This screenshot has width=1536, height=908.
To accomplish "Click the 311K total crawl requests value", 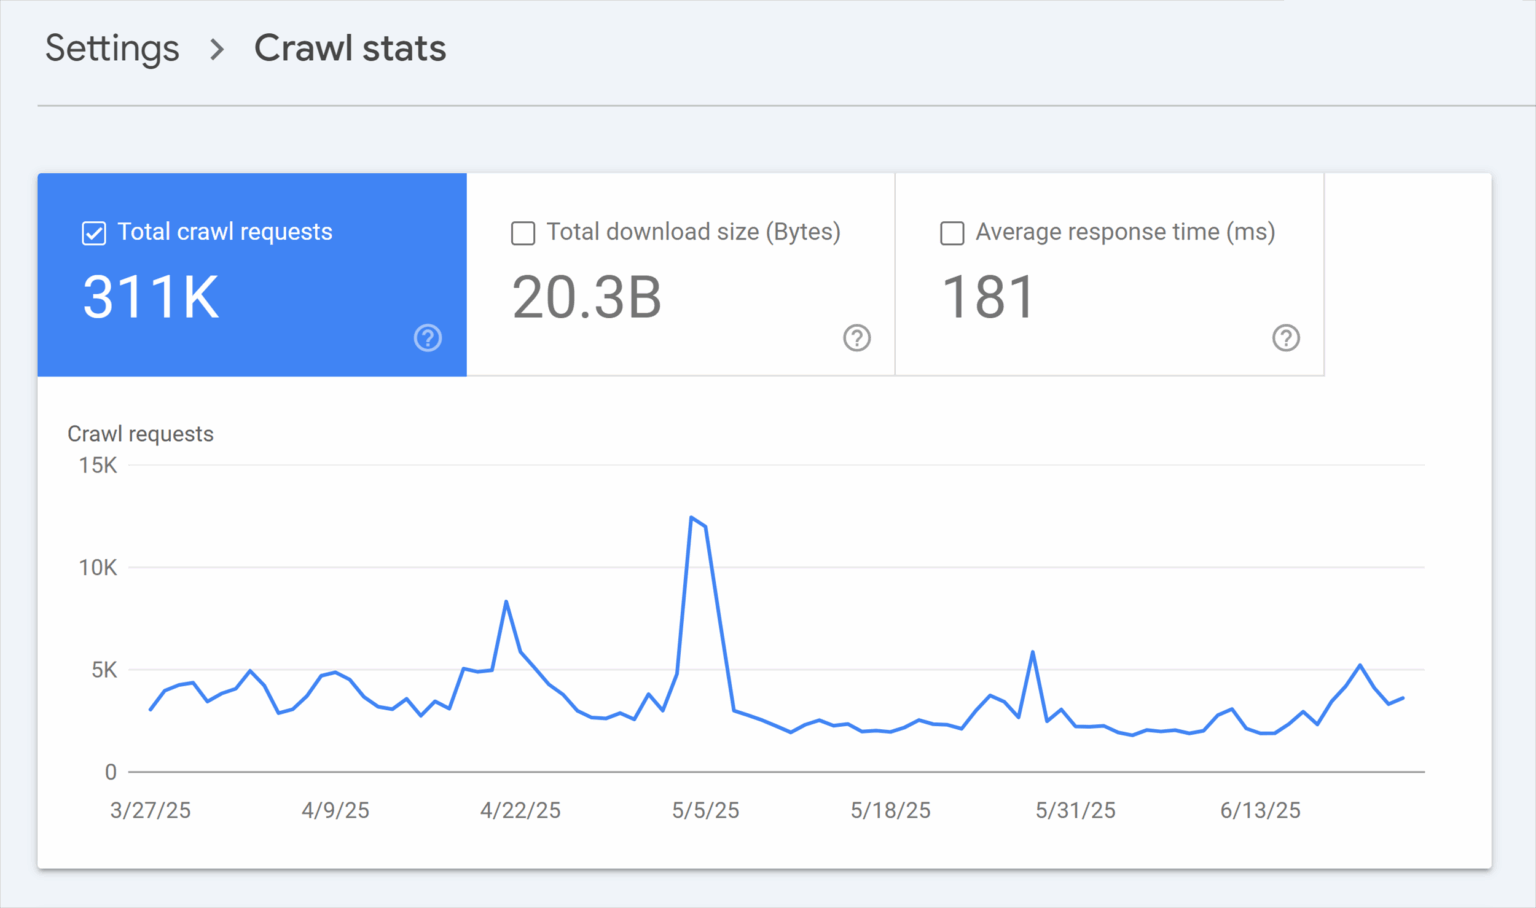I will tap(150, 296).
